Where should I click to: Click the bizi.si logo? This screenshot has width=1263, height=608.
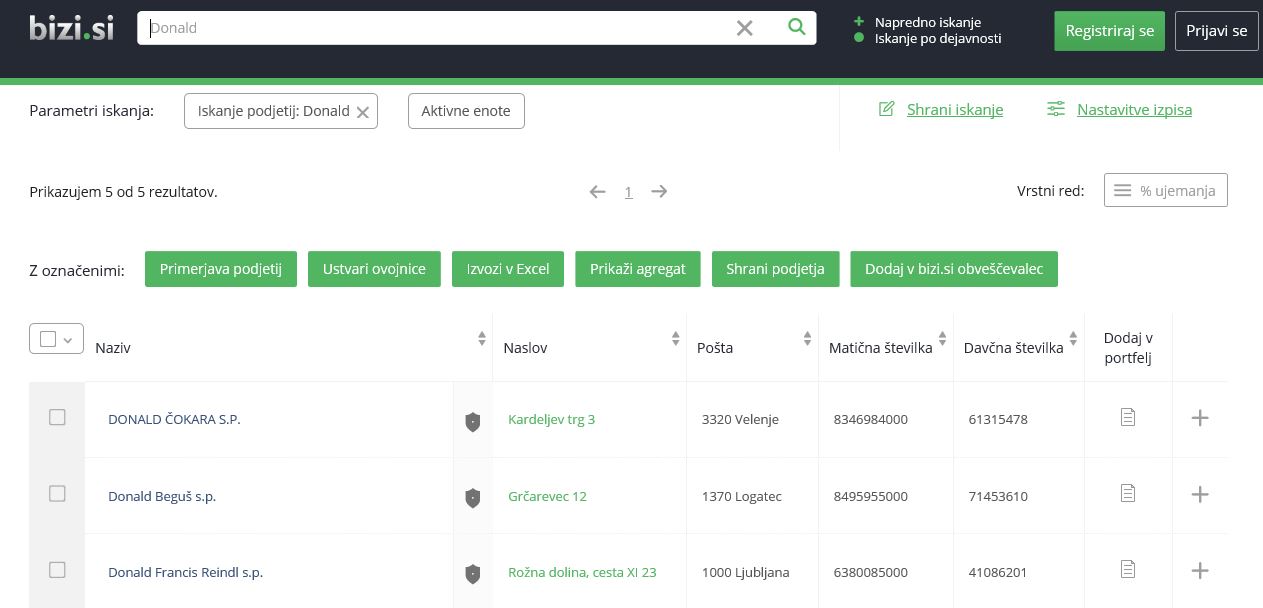72,27
